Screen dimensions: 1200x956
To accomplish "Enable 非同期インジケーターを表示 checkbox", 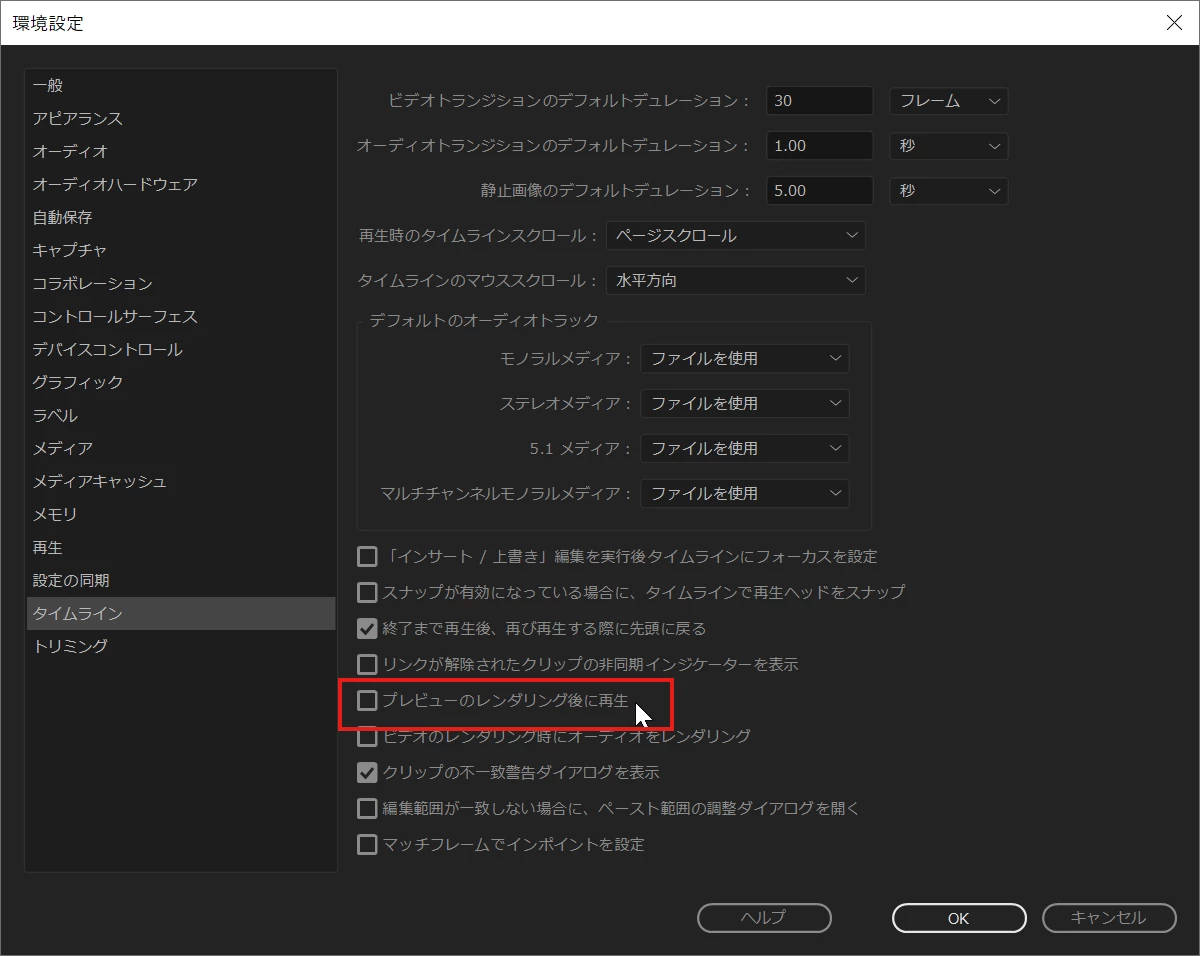I will [x=367, y=664].
